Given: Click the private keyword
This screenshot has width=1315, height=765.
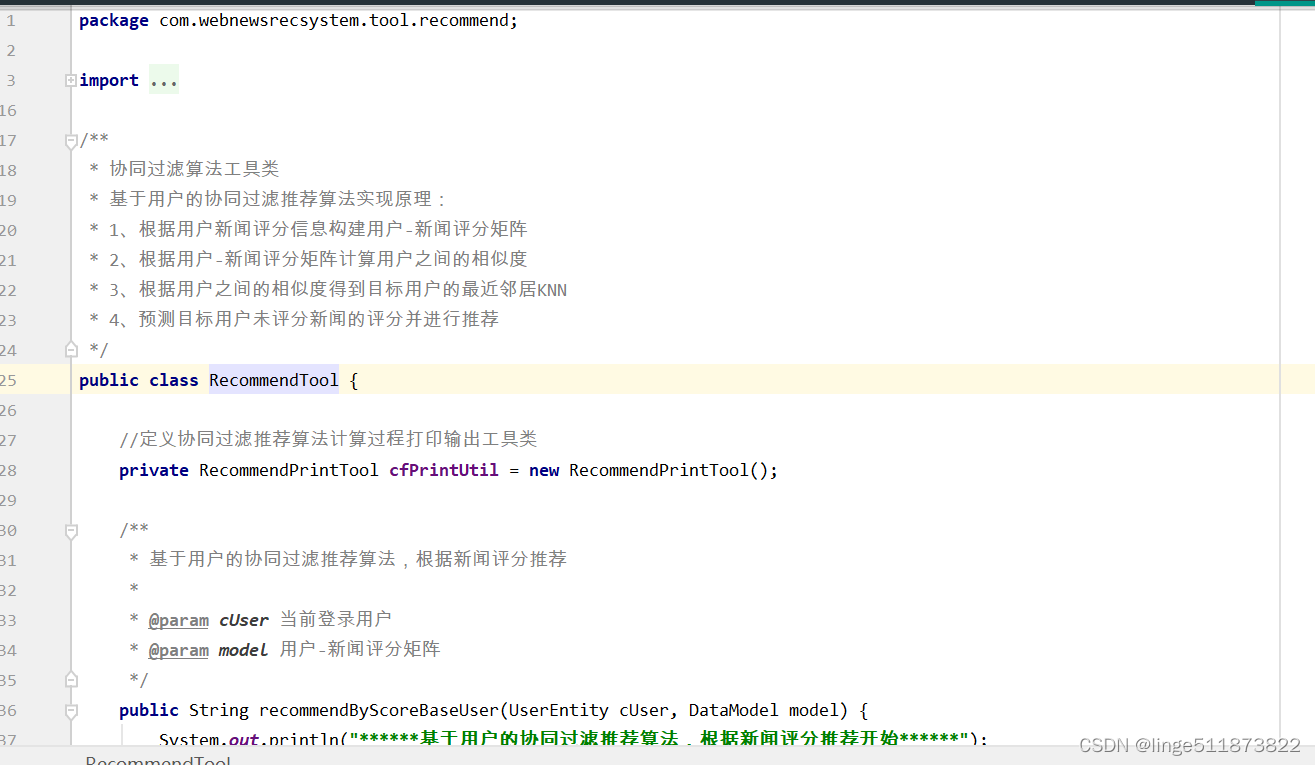Looking at the screenshot, I should pyautogui.click(x=154, y=470).
